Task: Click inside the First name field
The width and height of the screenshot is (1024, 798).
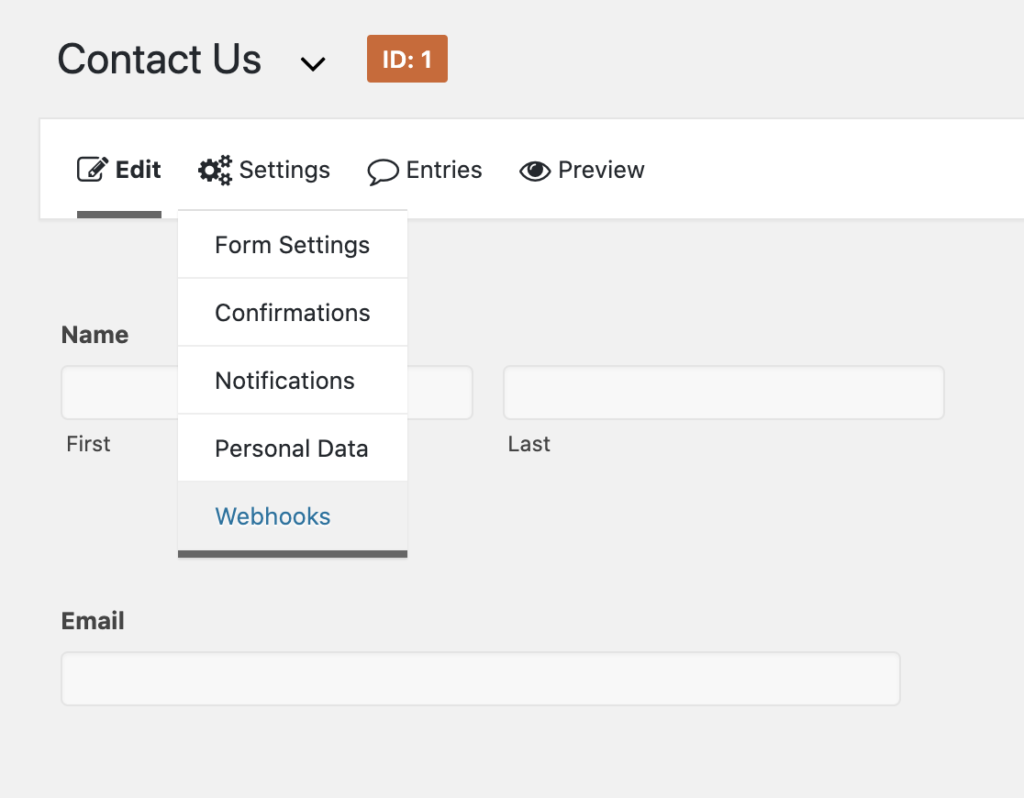Action: point(120,392)
